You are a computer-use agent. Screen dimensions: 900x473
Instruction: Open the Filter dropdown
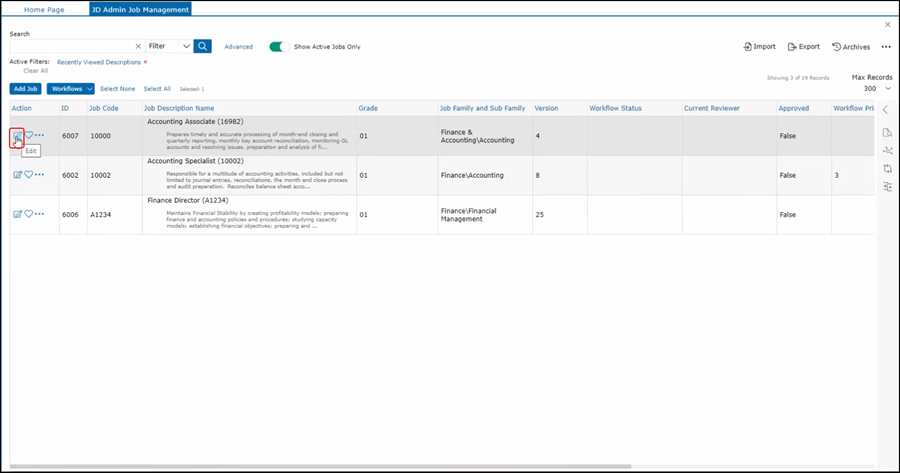169,46
